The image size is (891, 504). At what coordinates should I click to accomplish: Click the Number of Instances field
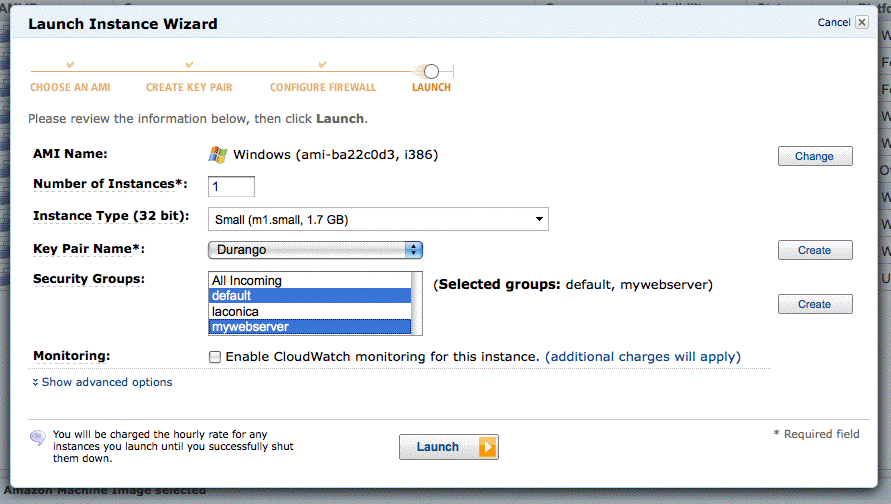point(231,187)
